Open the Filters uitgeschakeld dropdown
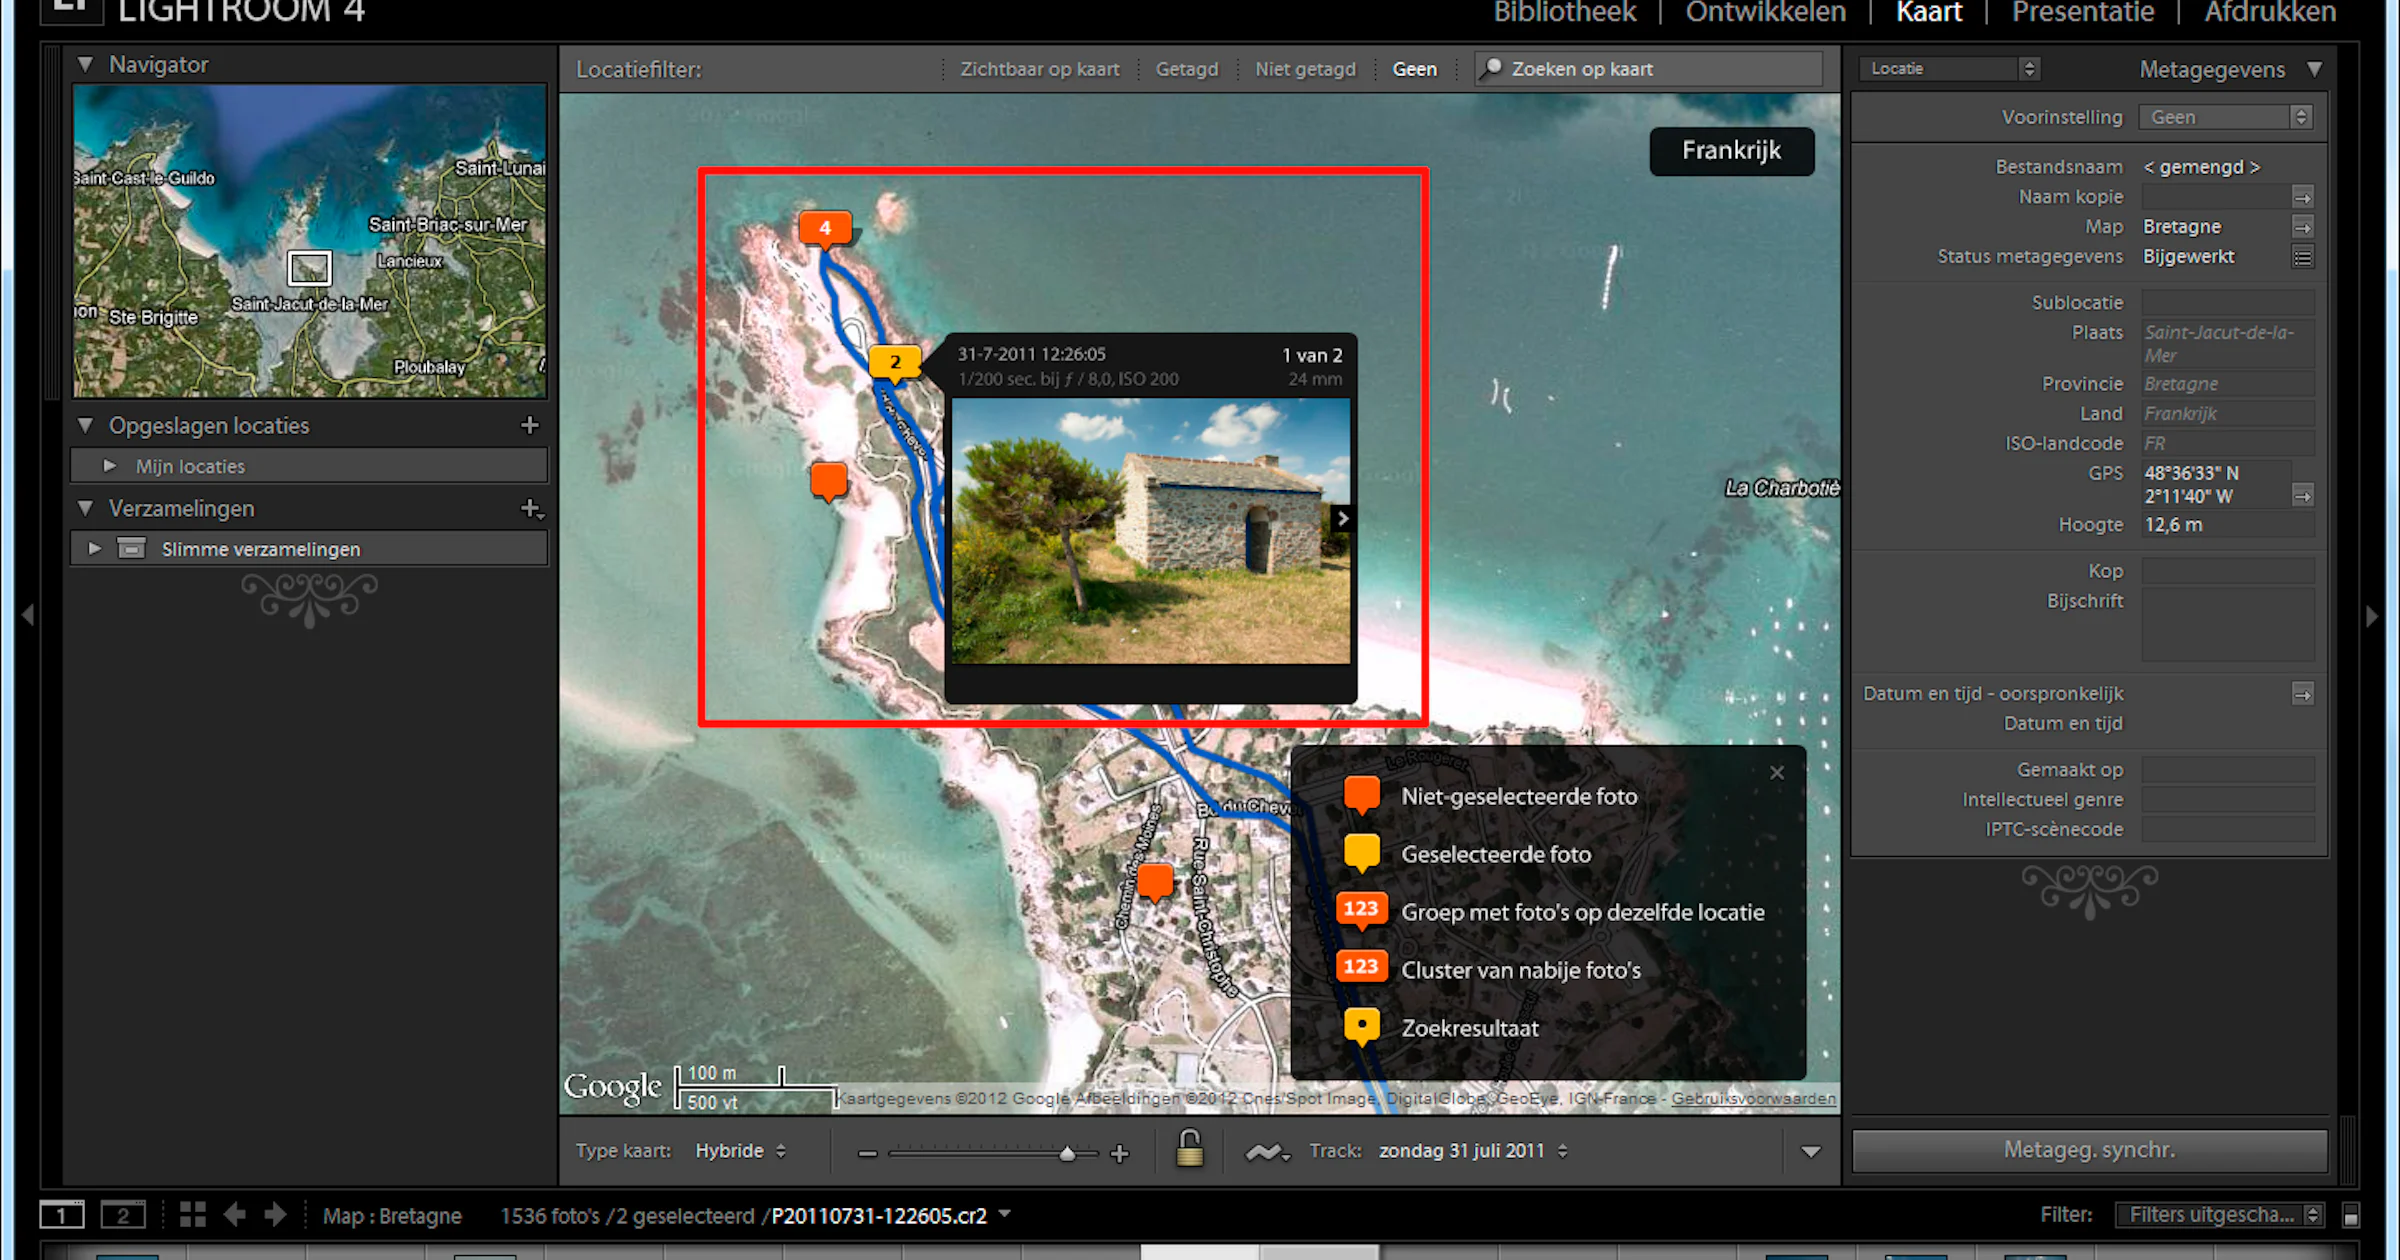The image size is (2400, 1260). point(2218,1215)
